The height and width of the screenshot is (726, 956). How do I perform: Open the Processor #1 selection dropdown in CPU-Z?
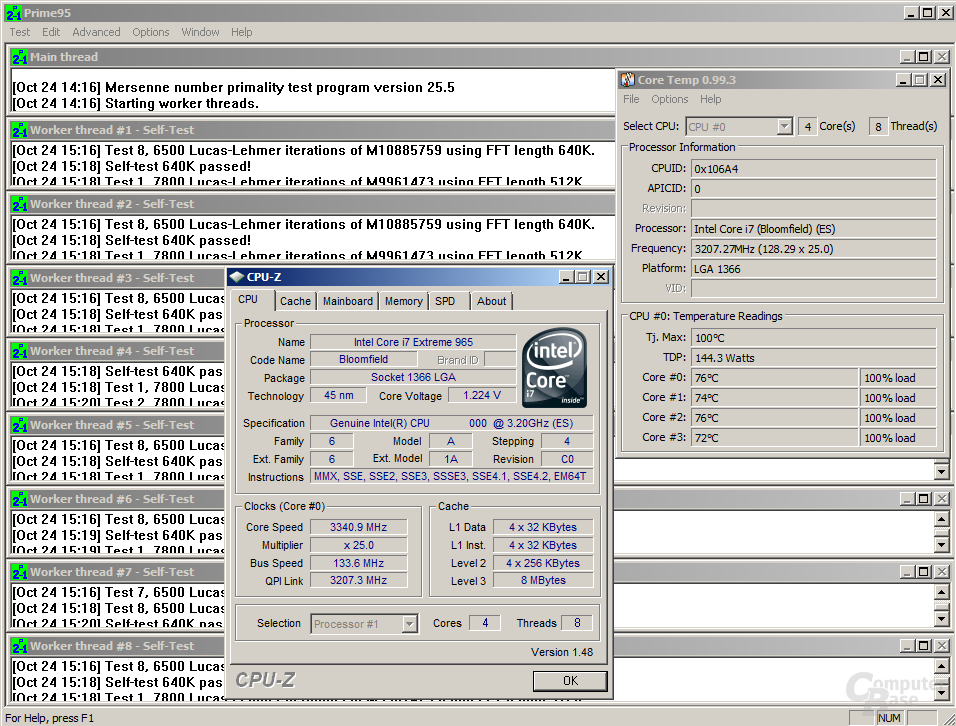pos(409,624)
